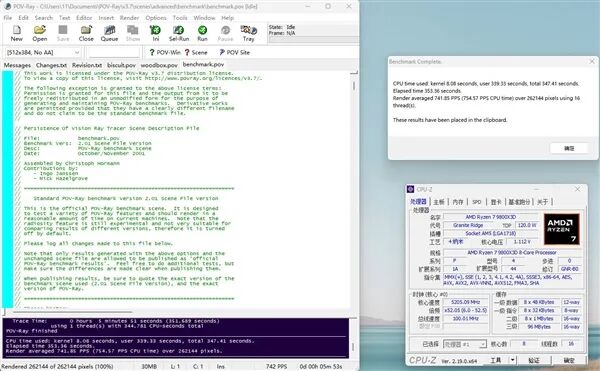Open the Options menu

point(156,18)
